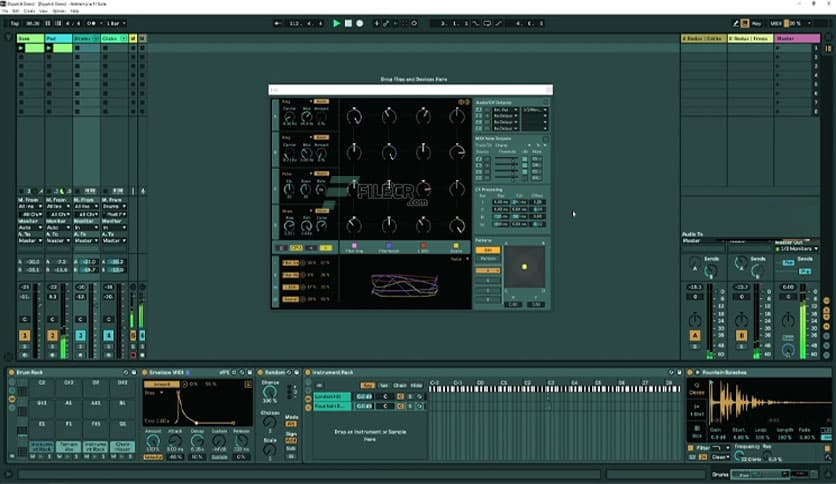Click the Tap tempo button
This screenshot has width=836, height=484.
coord(15,23)
